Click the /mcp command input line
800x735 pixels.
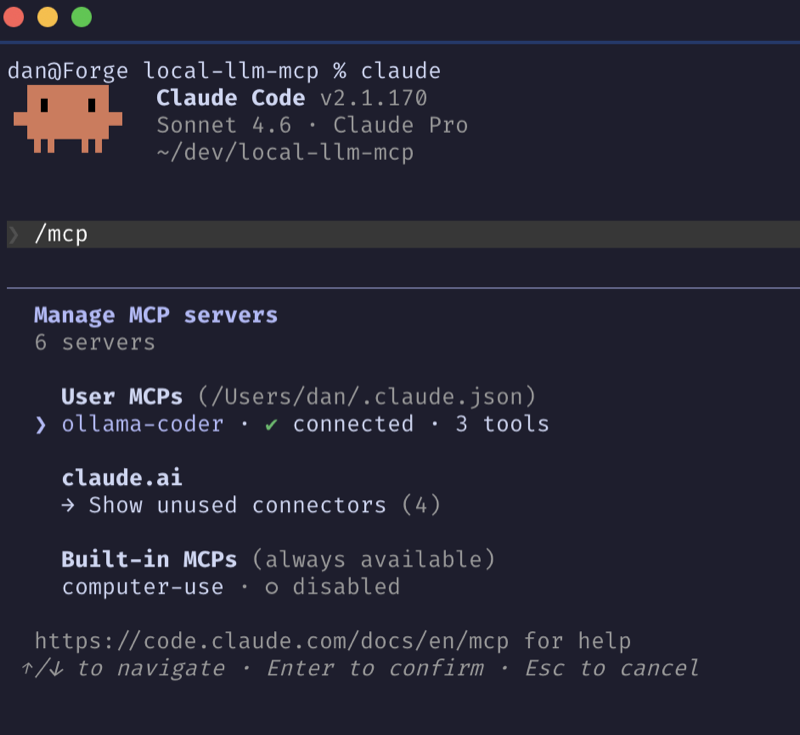[x=403, y=234]
